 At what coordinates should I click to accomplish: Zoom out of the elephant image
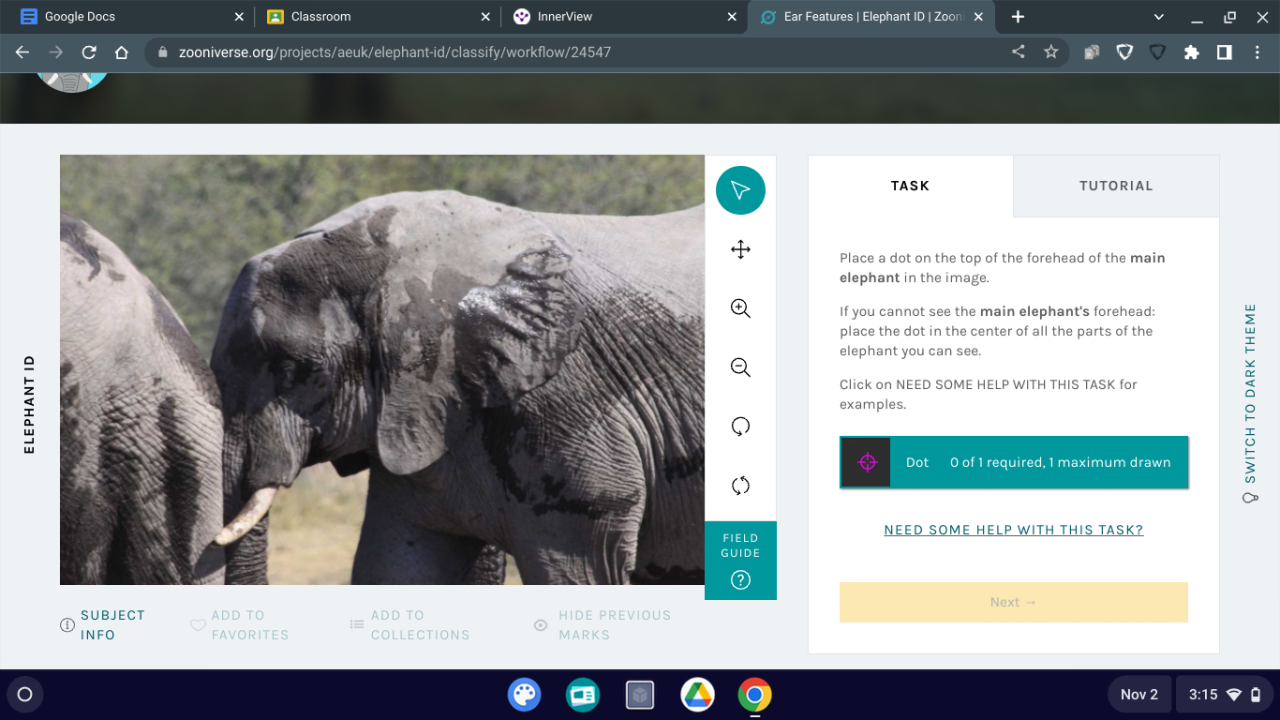pos(740,368)
